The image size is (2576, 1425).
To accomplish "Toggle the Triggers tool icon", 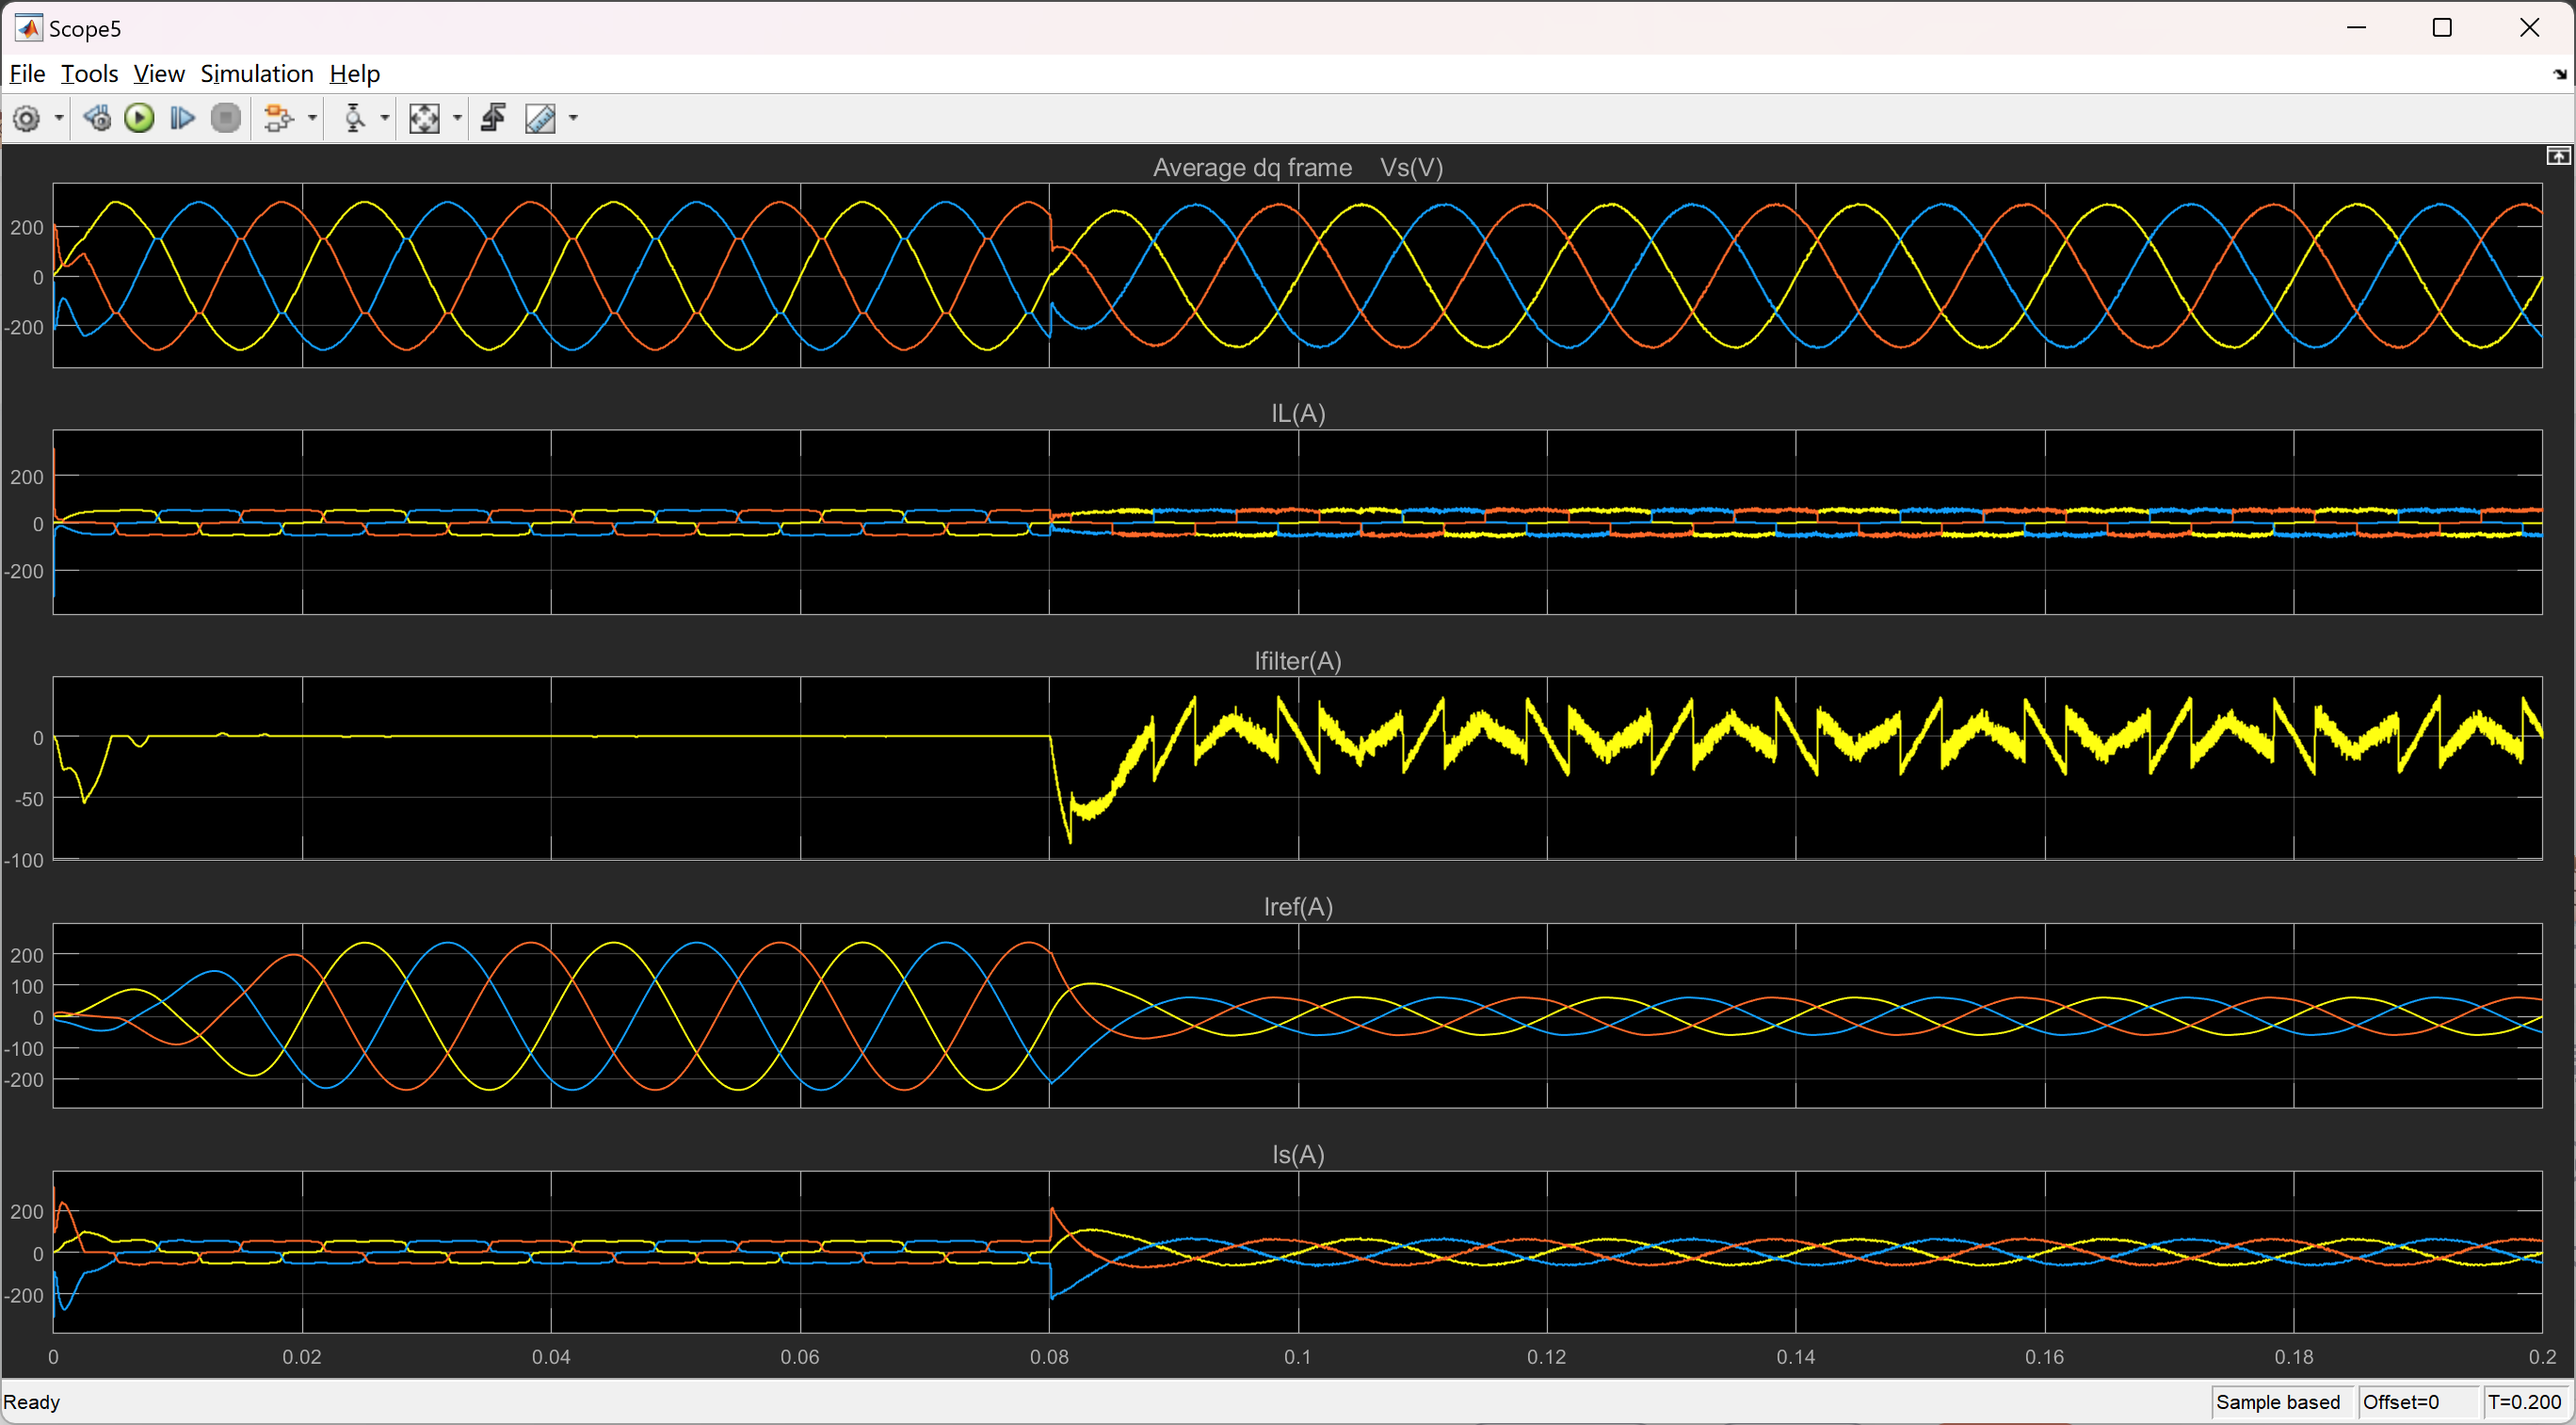I will [493, 119].
